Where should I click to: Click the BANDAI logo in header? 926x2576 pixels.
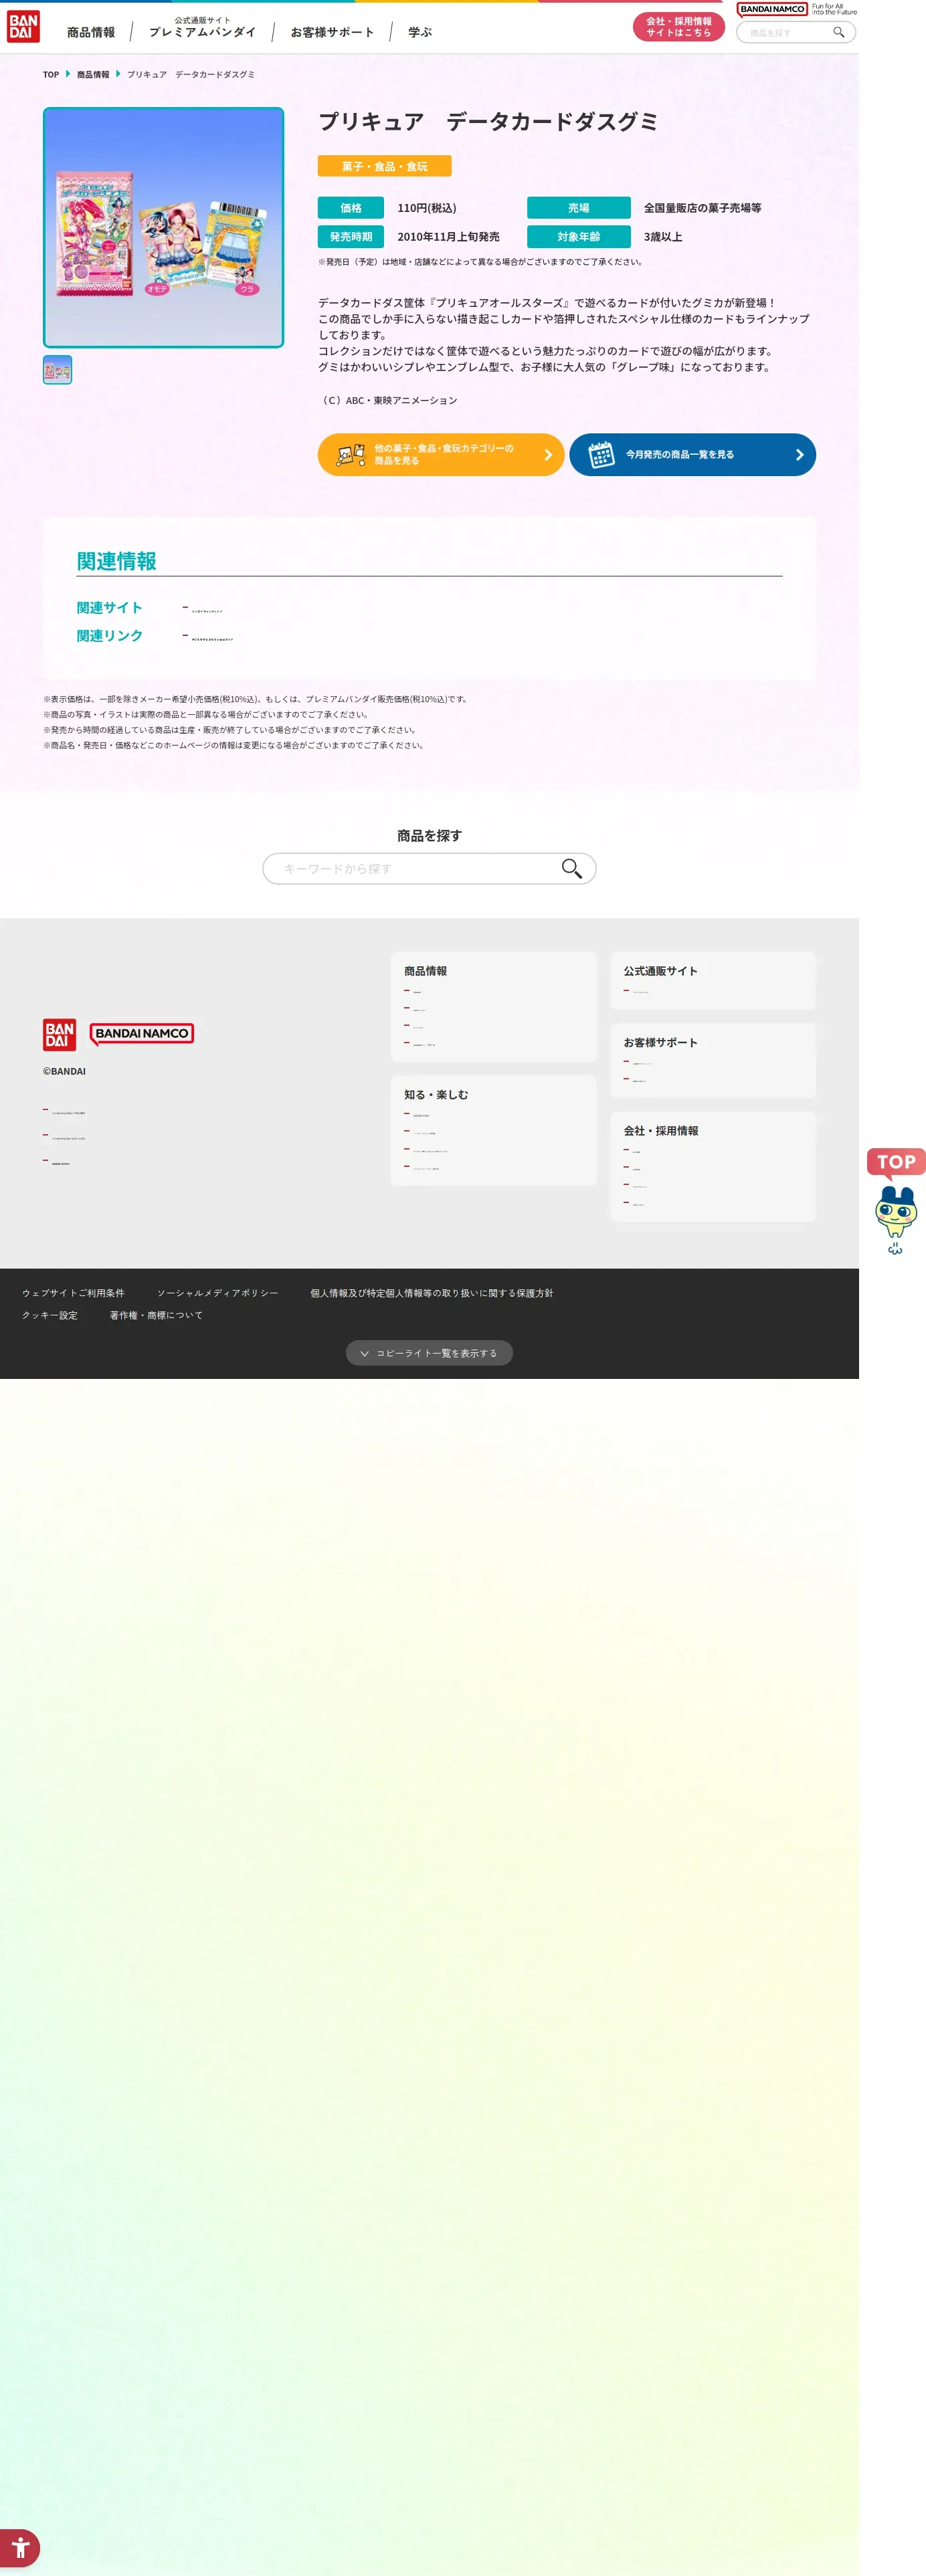pyautogui.click(x=23, y=27)
